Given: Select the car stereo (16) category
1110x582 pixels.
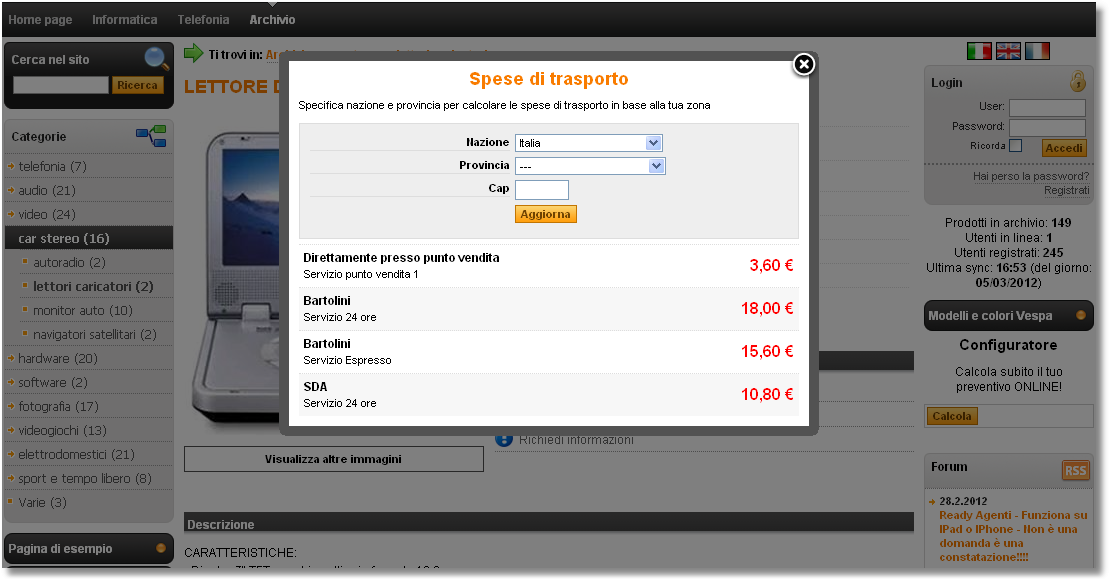Looking at the screenshot, I should 88,238.
